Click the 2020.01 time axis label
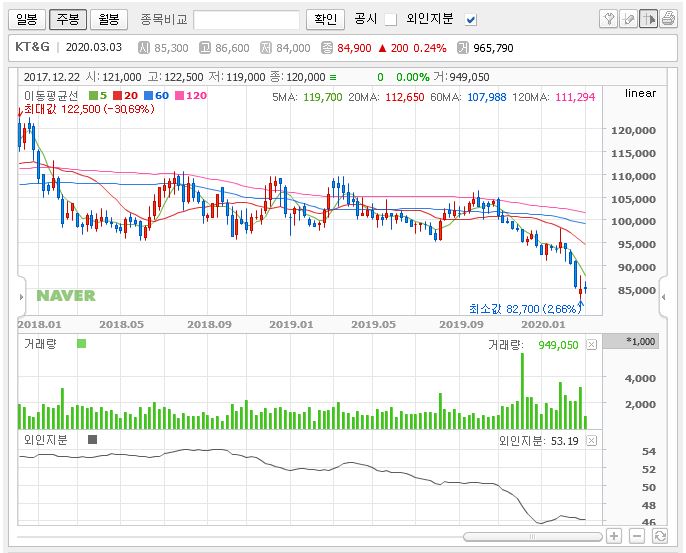 click(543, 325)
